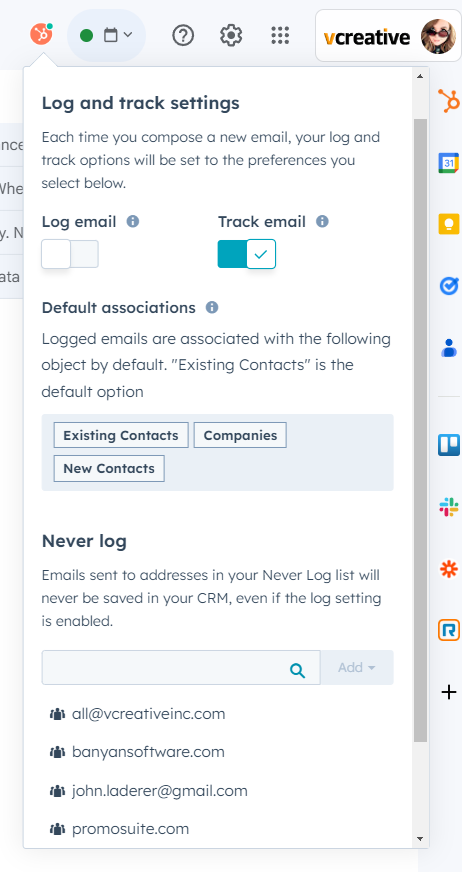Image resolution: width=462 pixels, height=872 pixels.
Task: Open Google Calendar in side panel
Action: tap(449, 162)
